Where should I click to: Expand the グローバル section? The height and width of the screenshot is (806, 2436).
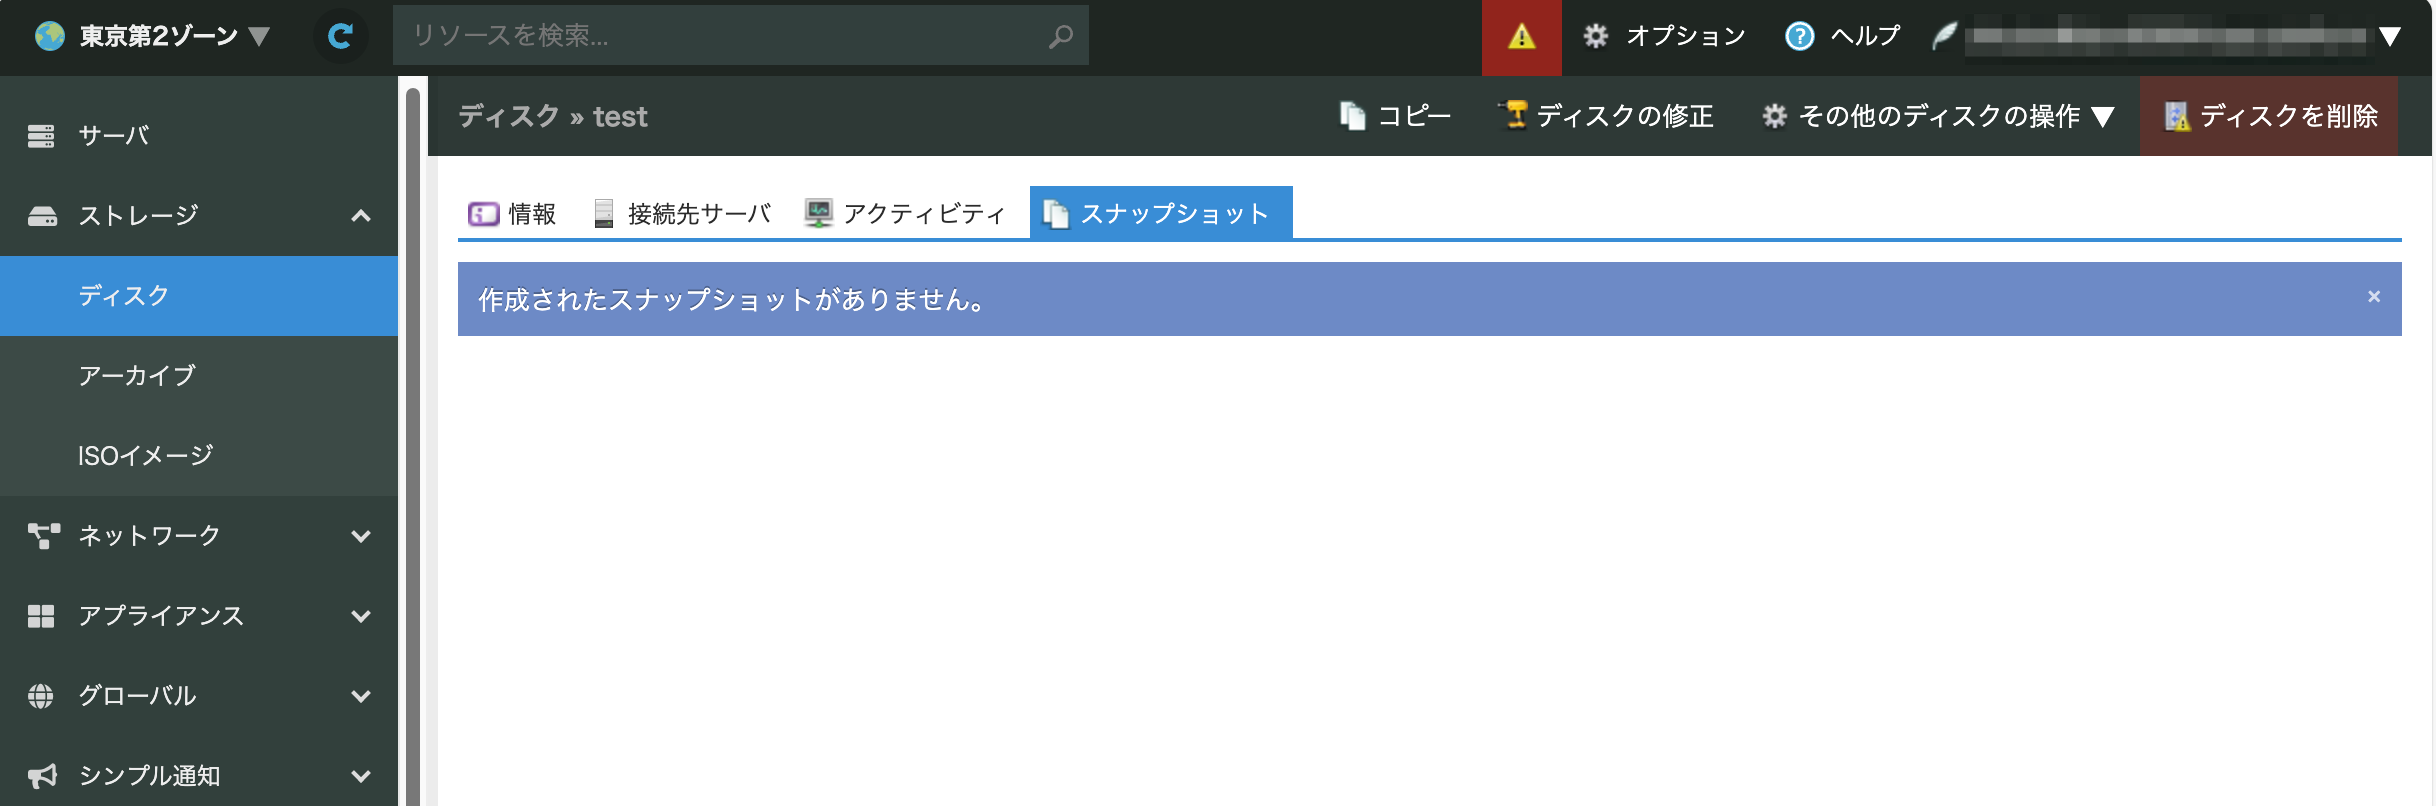361,696
